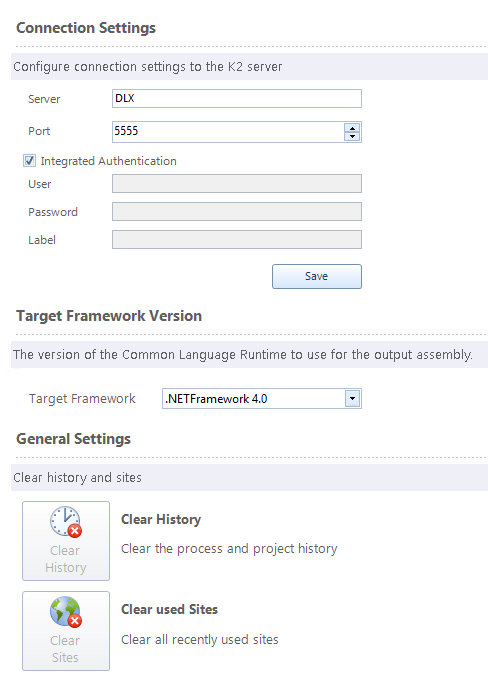Click the Integrated Authentication label text
488x691 pixels.
pyautogui.click(x=108, y=161)
